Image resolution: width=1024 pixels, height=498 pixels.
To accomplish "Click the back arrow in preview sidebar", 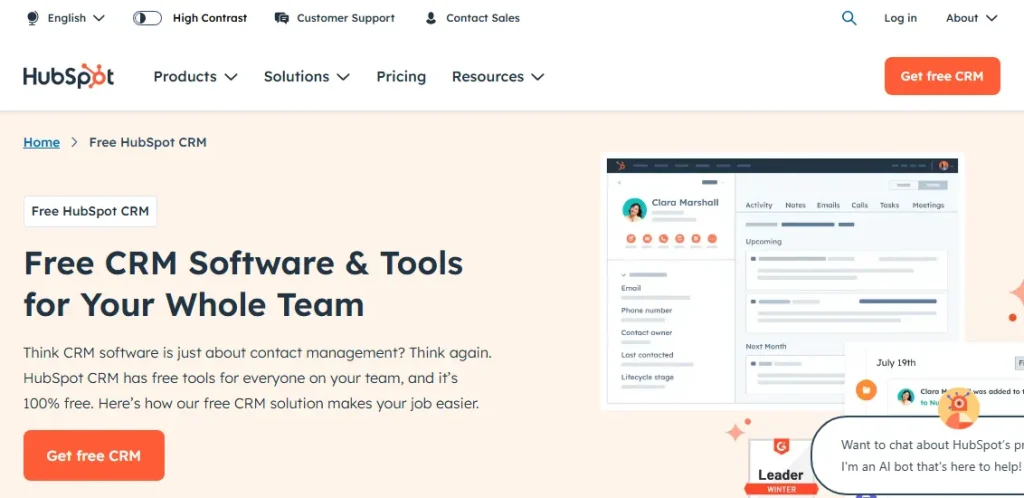I will point(620,183).
